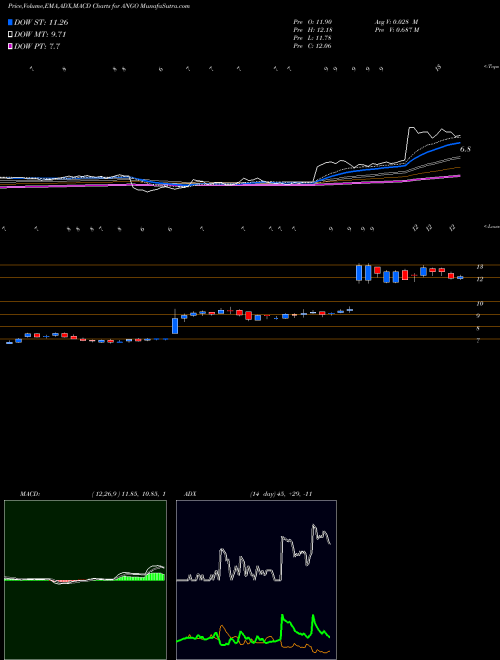Click the chart title mentioning ANGO MunafaSutra.com
500x660 pixels.
pos(99,6)
